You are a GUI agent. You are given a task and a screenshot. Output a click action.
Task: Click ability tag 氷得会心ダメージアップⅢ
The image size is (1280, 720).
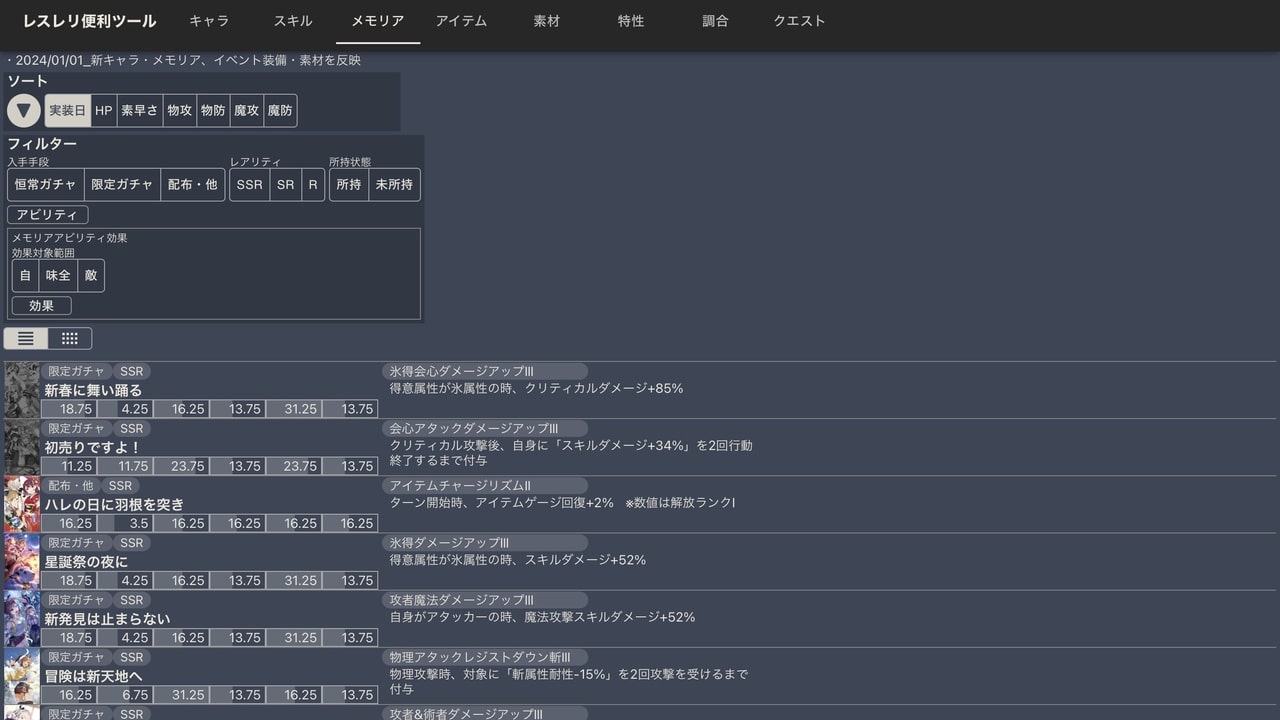[x=484, y=371]
